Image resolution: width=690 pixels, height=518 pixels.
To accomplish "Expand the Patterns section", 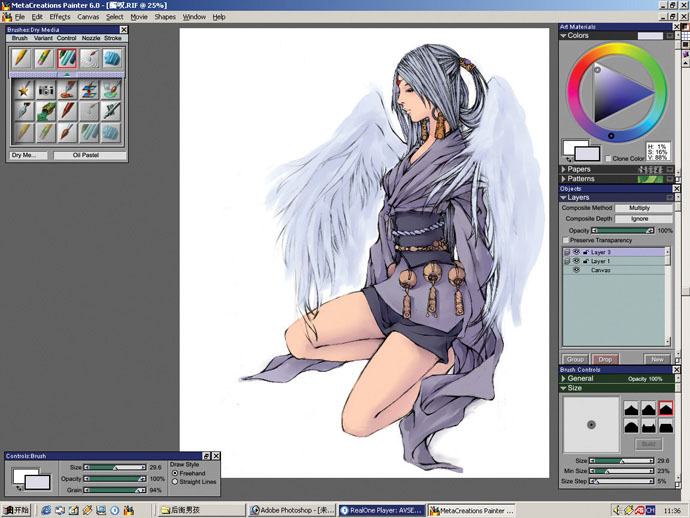I will click(563, 179).
